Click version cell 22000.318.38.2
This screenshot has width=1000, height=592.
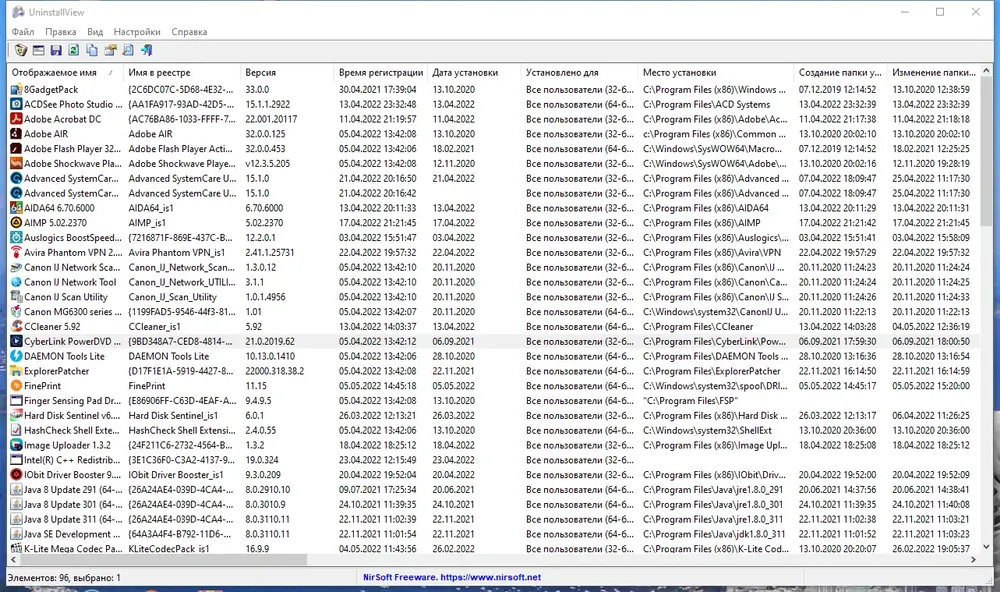click(274, 371)
